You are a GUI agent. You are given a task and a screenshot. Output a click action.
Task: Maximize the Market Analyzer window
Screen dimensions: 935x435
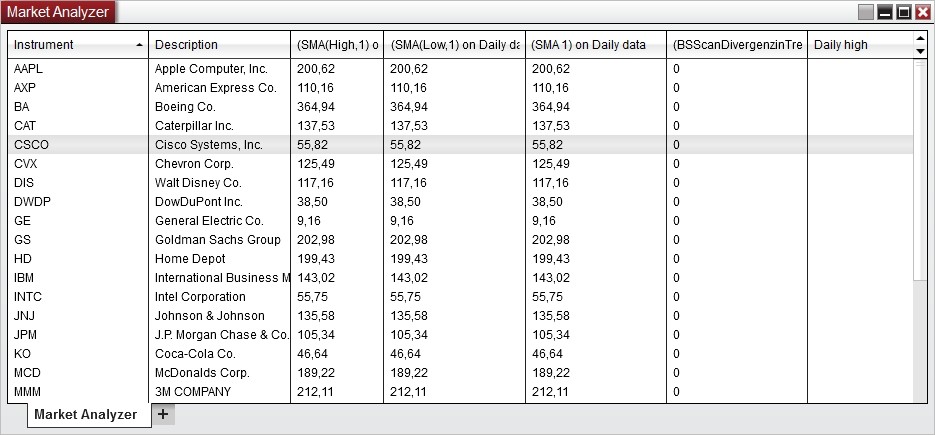904,12
